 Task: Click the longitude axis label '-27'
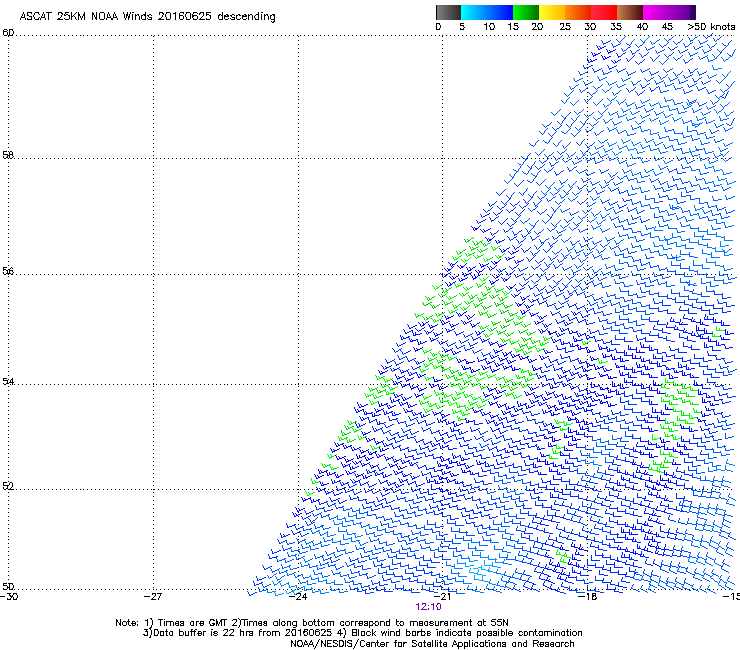pyautogui.click(x=153, y=597)
